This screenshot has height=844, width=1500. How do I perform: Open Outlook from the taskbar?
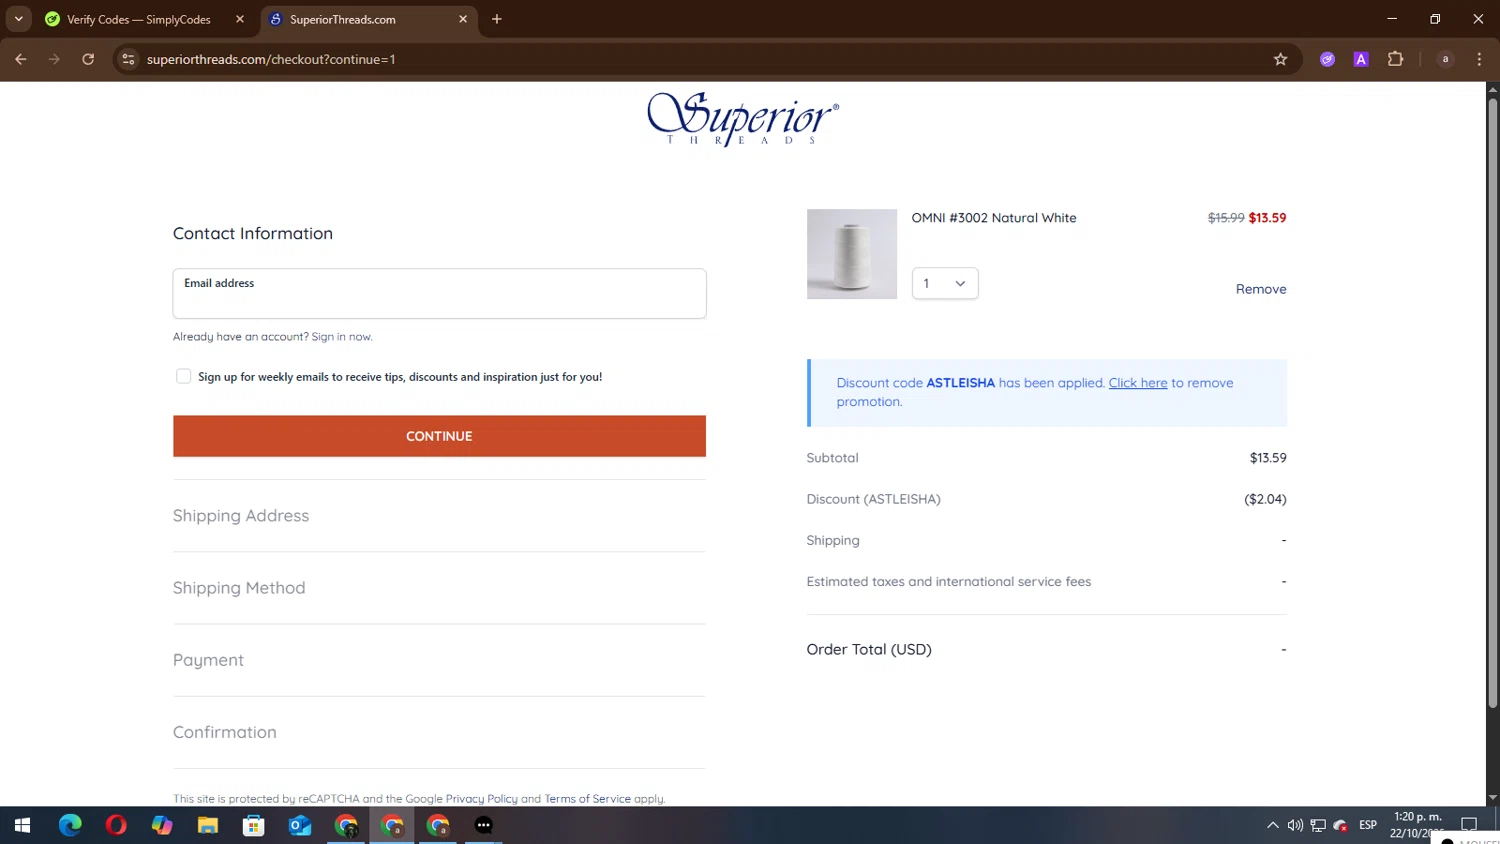(300, 825)
